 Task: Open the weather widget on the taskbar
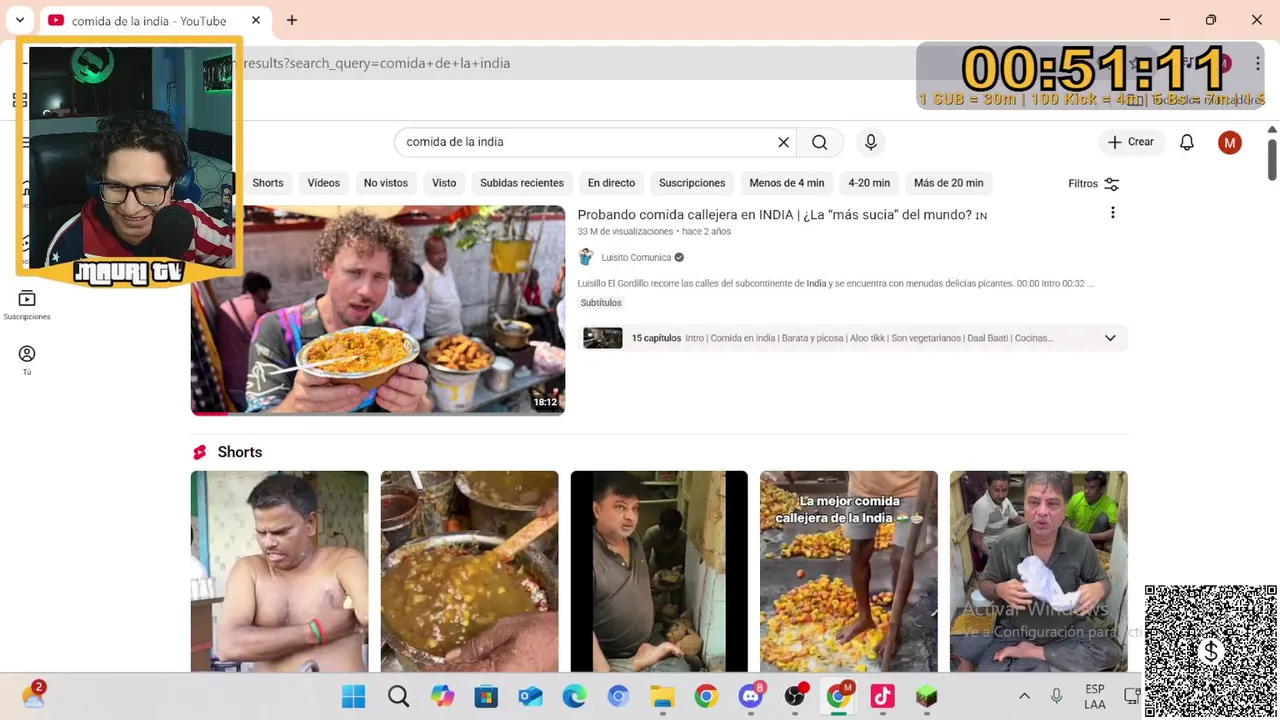pos(33,696)
